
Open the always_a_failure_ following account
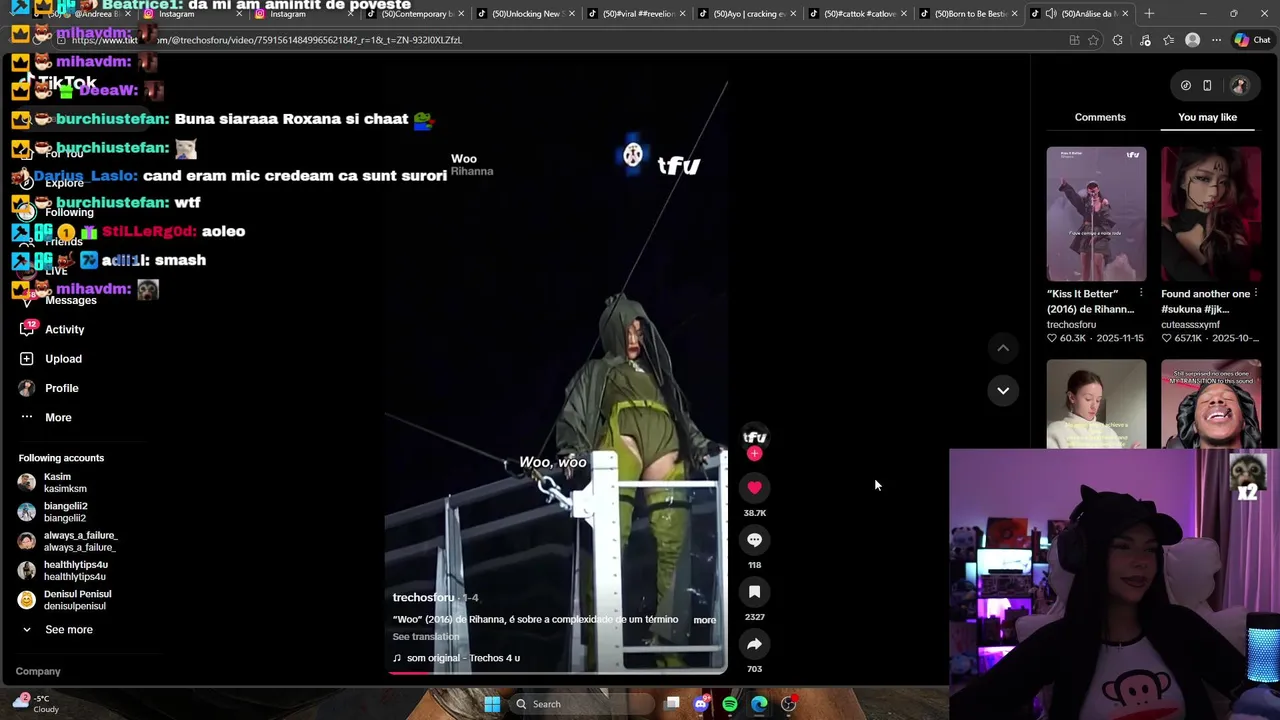pyautogui.click(x=68, y=541)
